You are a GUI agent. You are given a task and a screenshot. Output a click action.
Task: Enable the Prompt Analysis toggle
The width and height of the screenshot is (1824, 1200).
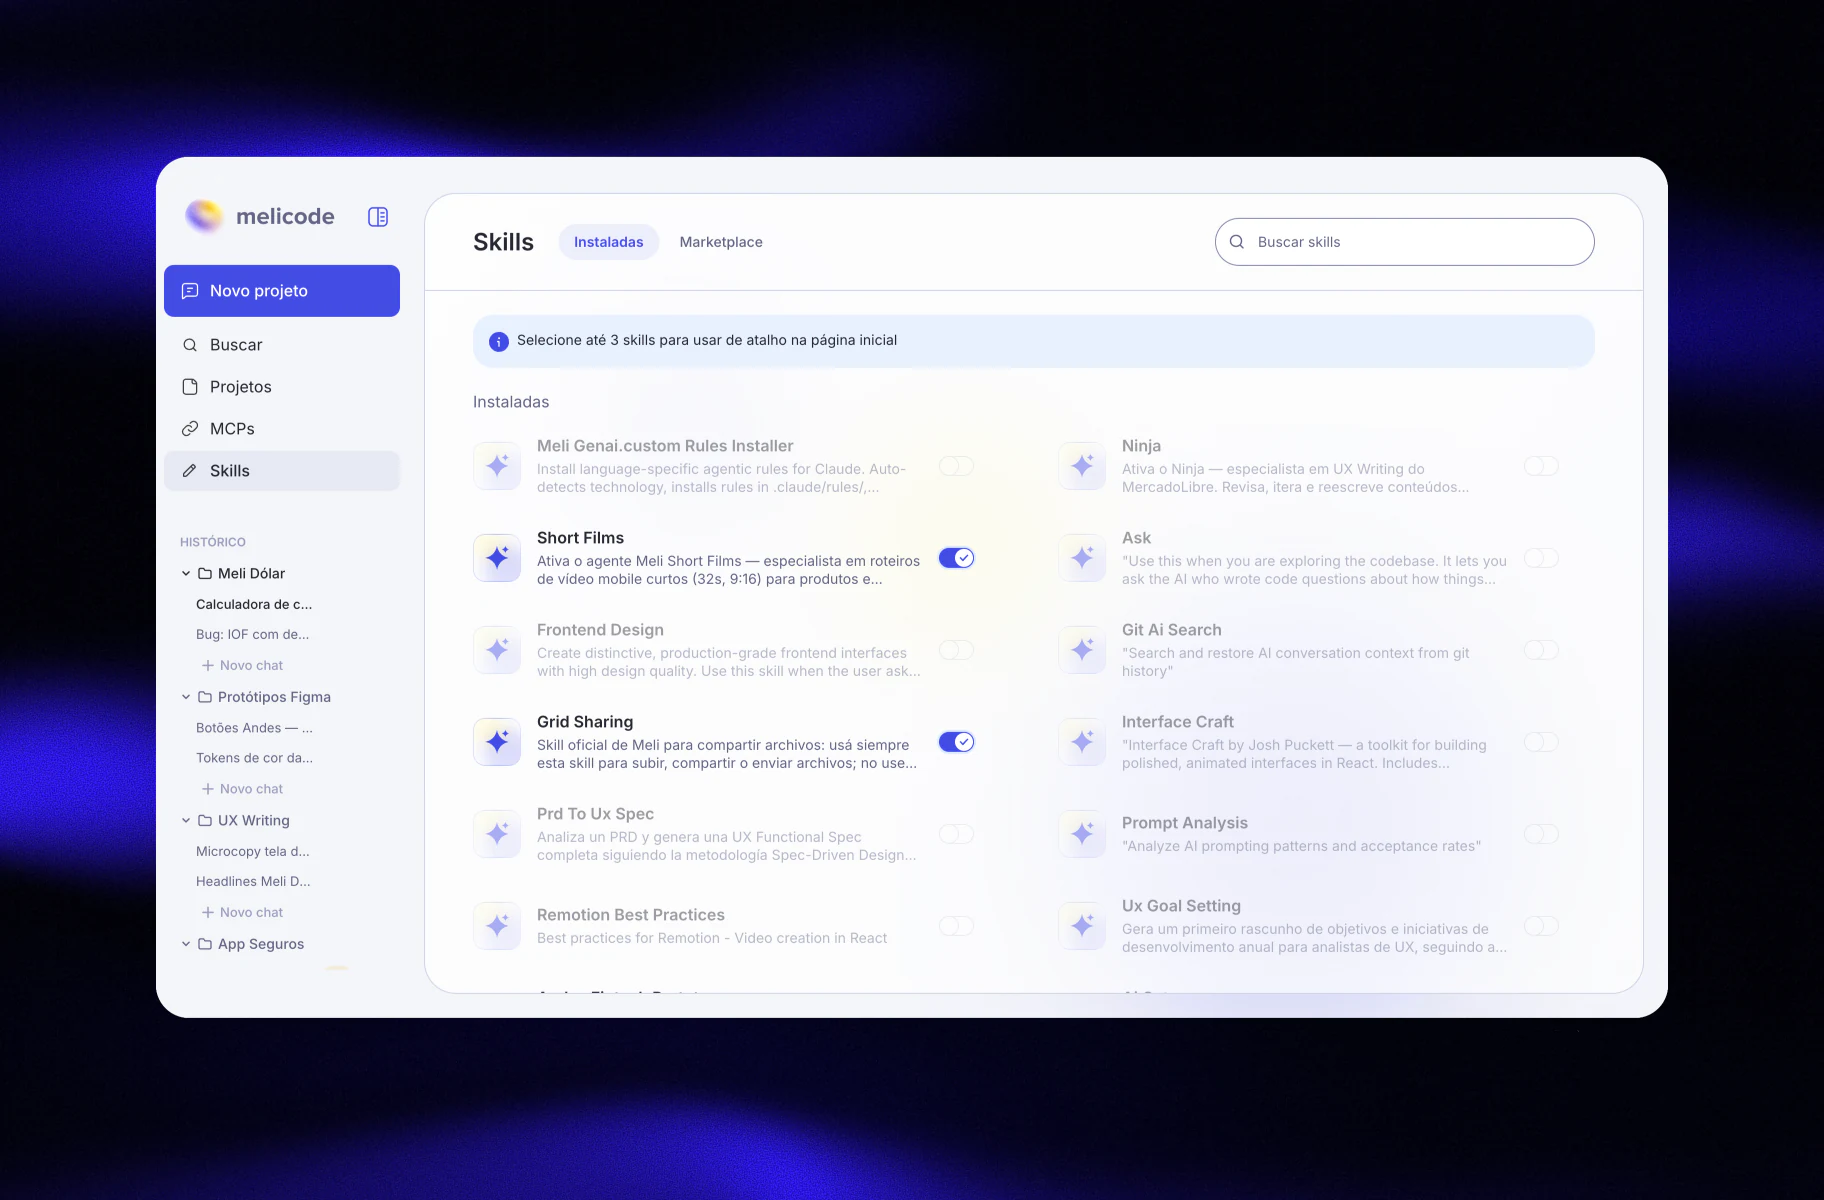point(1541,834)
